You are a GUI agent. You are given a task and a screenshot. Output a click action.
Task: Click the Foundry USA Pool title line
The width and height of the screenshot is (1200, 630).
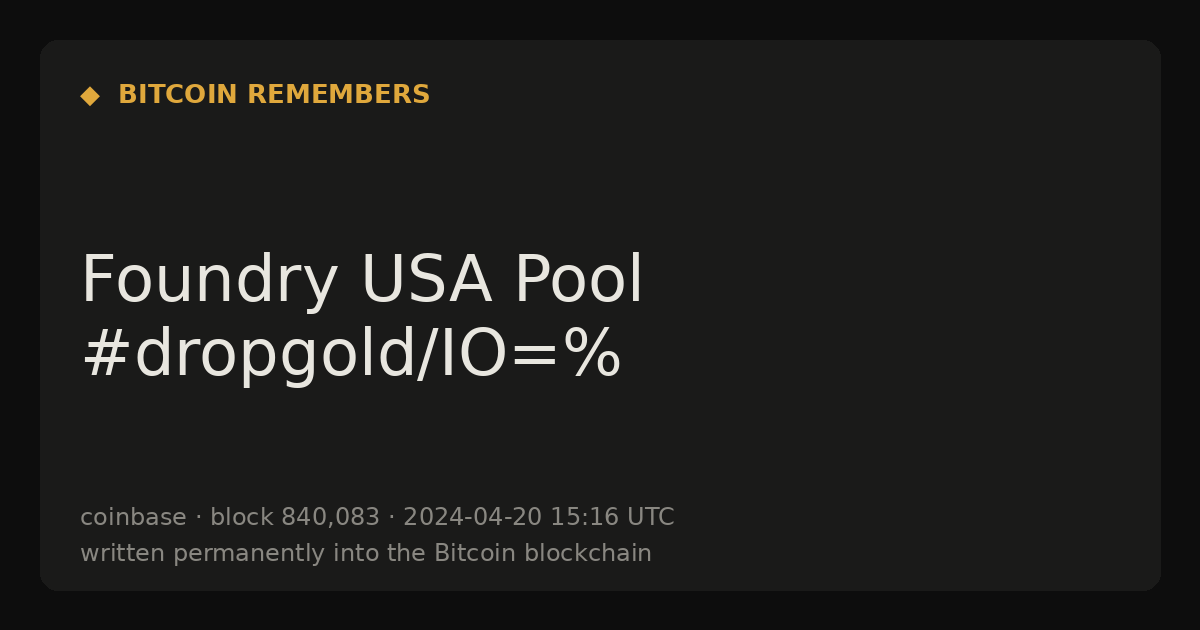pyautogui.click(x=362, y=280)
